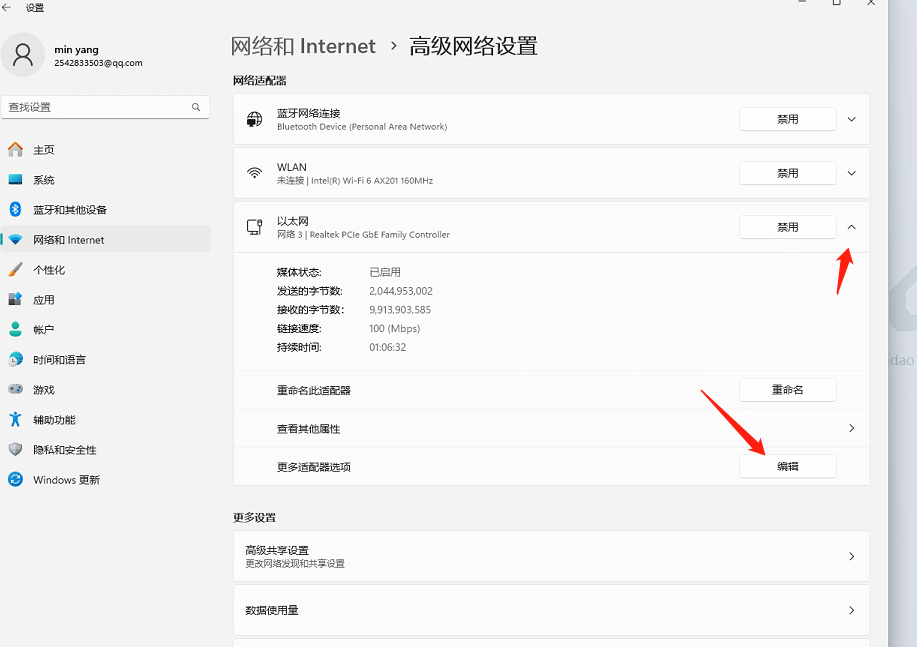The height and width of the screenshot is (647, 917).
Task: Click the search magnifier icon
Action: [196, 107]
